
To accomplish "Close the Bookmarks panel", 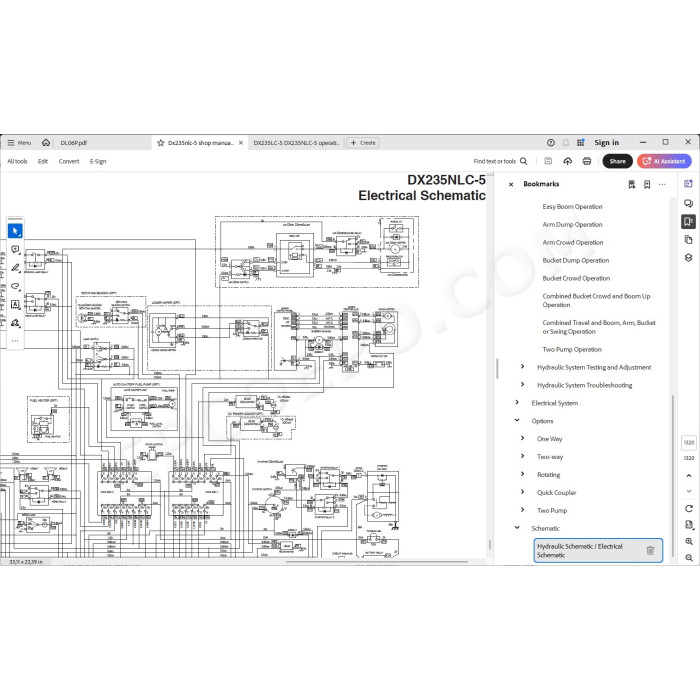I will (511, 184).
